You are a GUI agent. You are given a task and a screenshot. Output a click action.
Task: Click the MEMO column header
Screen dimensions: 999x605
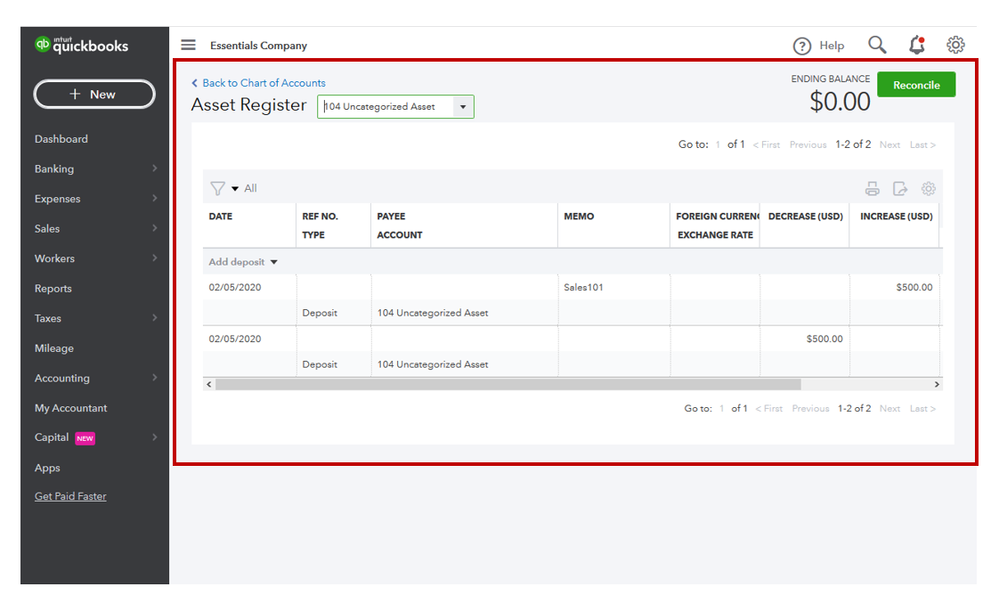point(579,217)
